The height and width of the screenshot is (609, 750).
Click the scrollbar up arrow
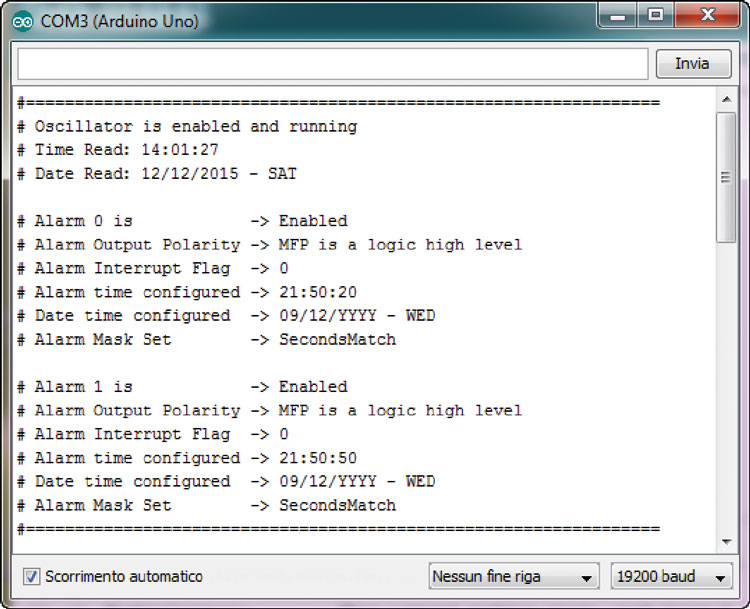point(726,100)
